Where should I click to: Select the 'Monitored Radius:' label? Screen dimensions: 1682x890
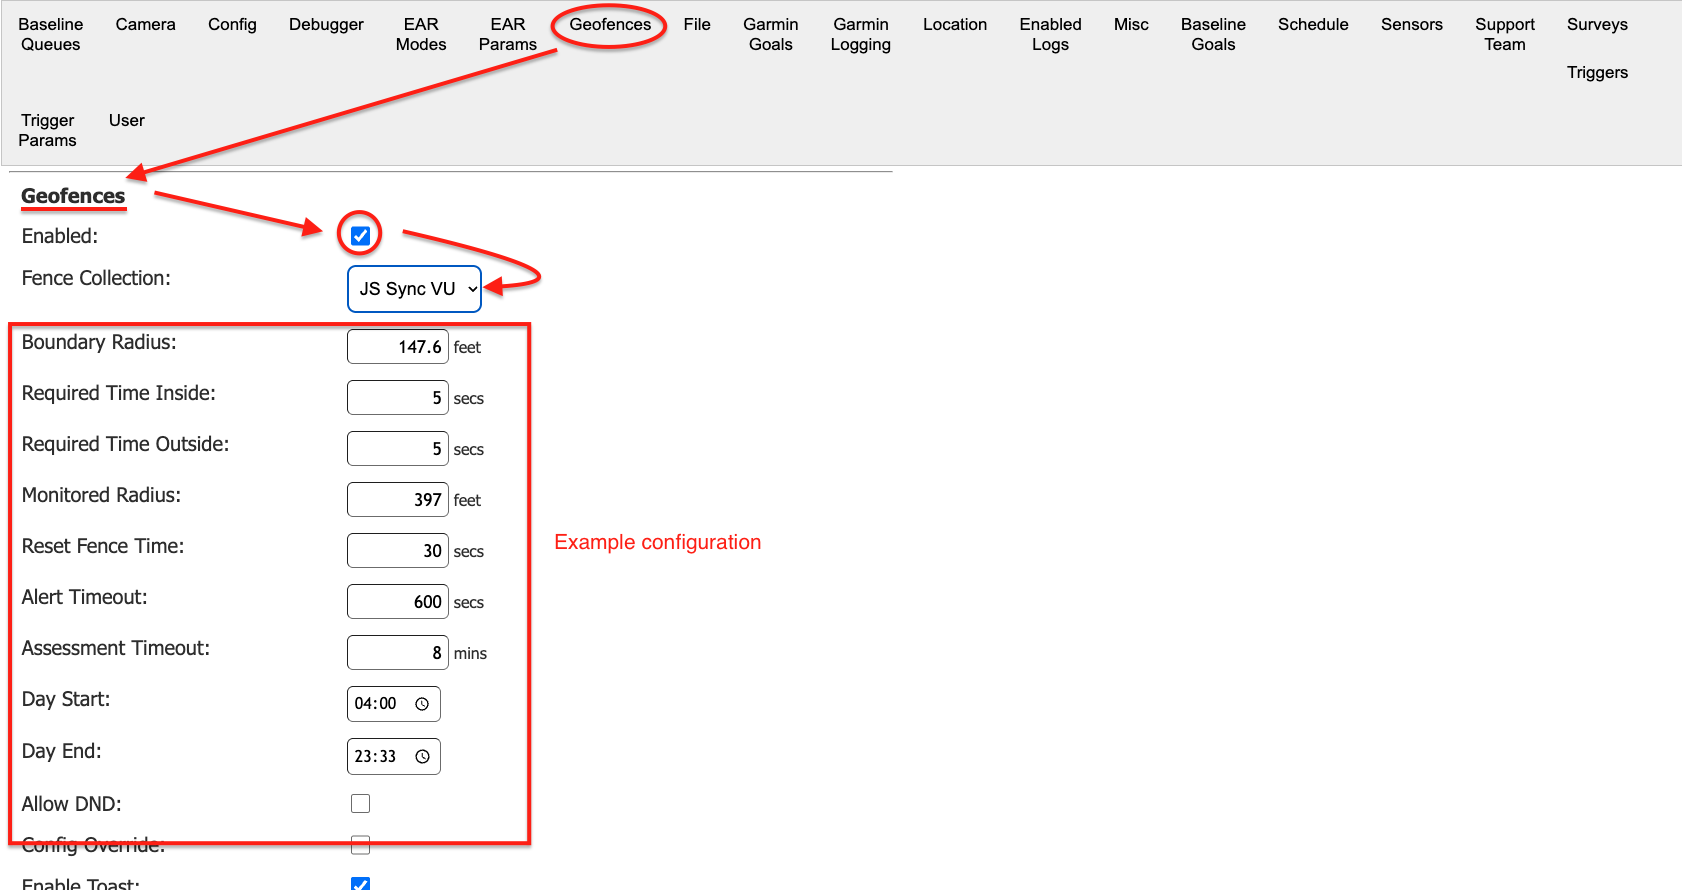click(101, 495)
